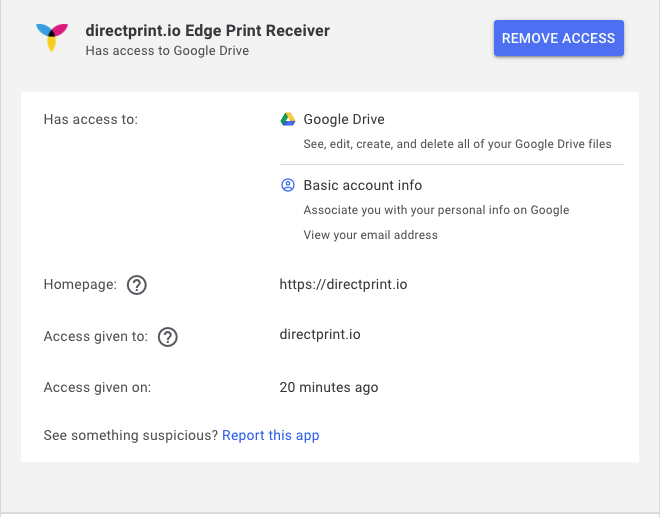Click the directprint.io butterfly logo icon
Viewport: 662px width, 517px height.
coord(52,38)
